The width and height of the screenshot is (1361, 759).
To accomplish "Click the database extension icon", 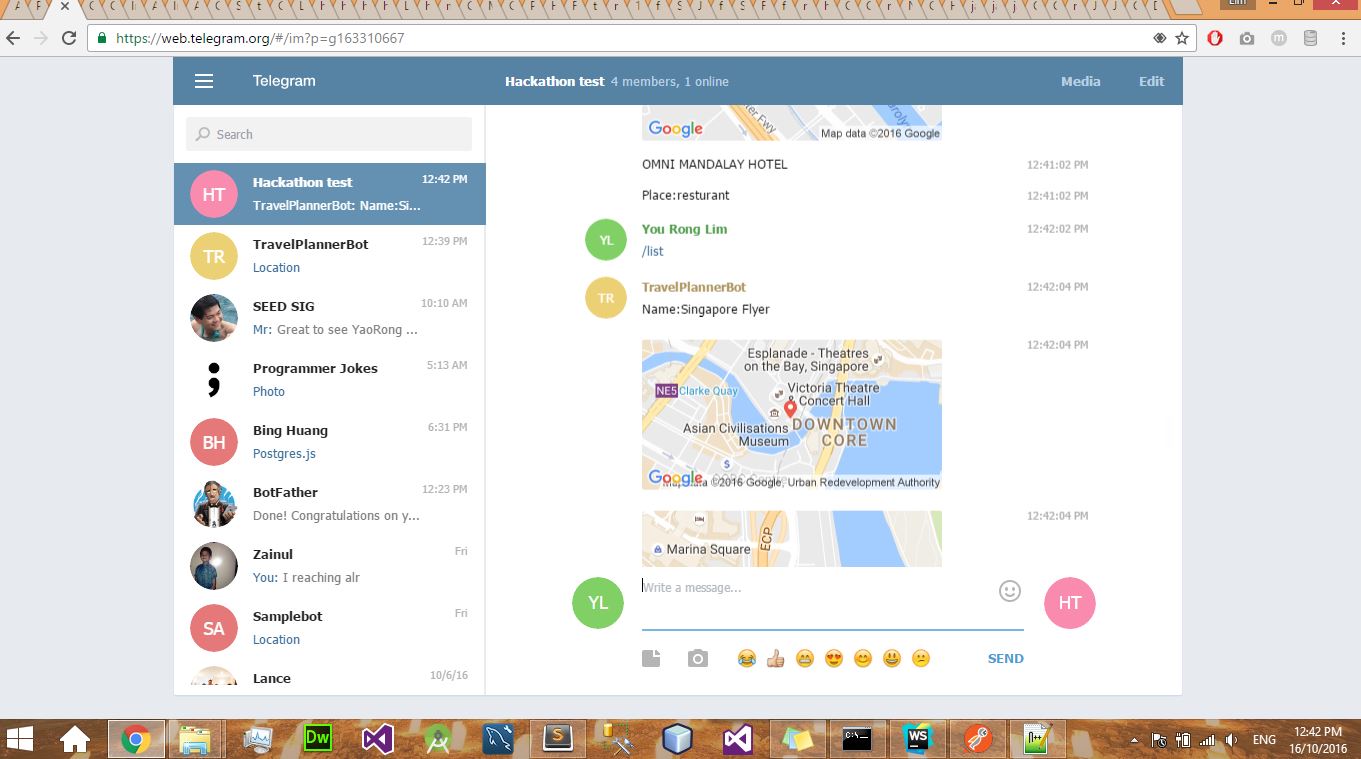I will [x=1311, y=38].
